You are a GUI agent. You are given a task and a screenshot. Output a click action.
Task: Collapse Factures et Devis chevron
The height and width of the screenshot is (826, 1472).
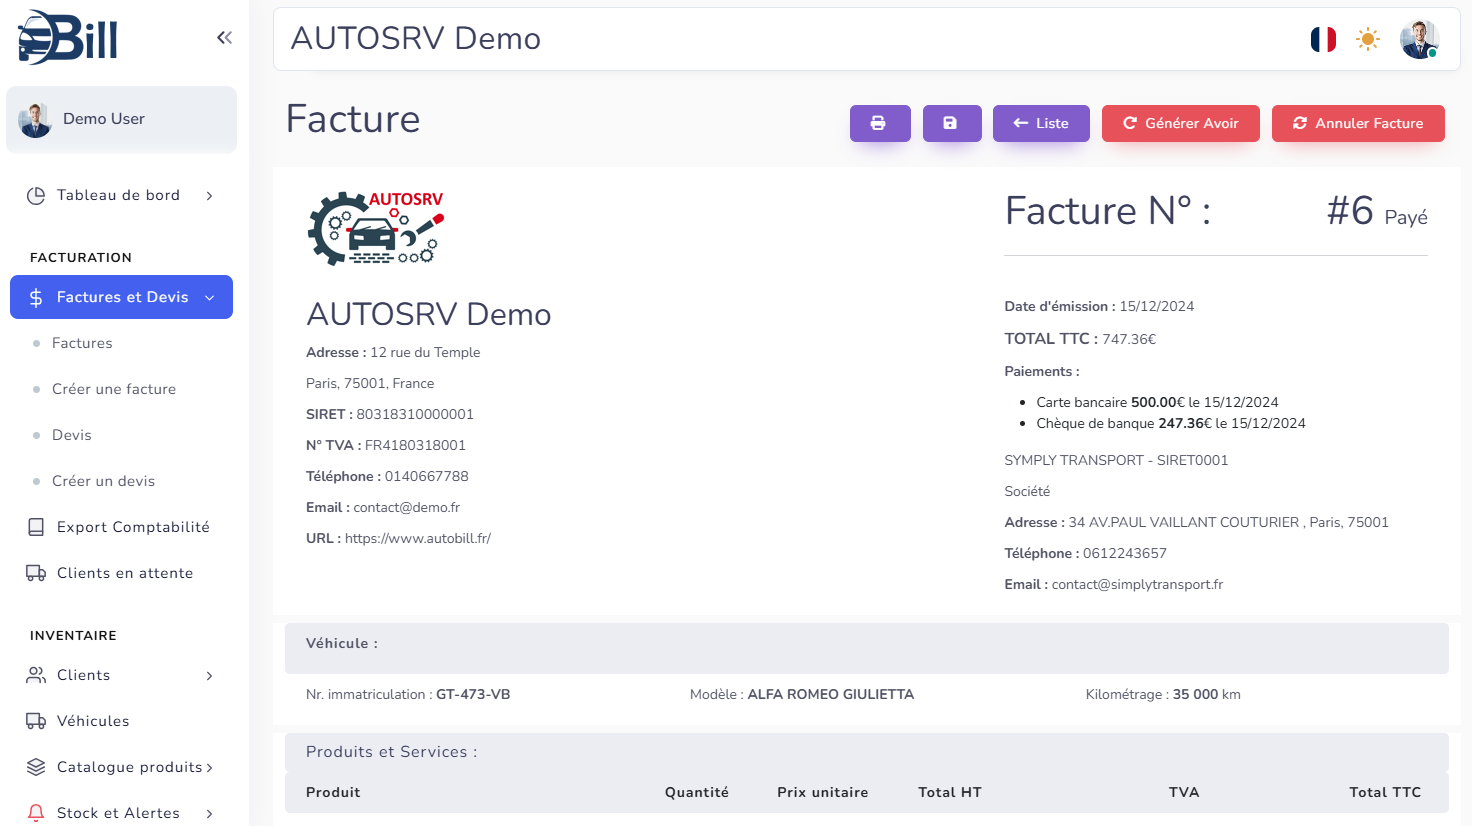click(x=210, y=298)
